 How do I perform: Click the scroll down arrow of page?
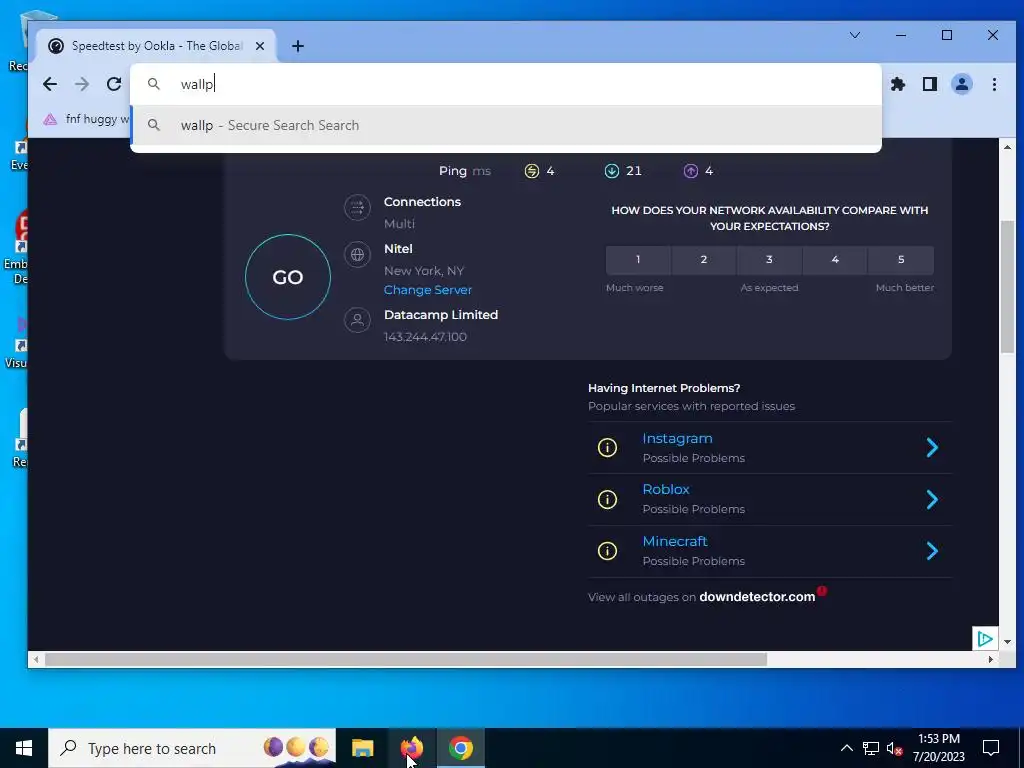coord(1007,643)
